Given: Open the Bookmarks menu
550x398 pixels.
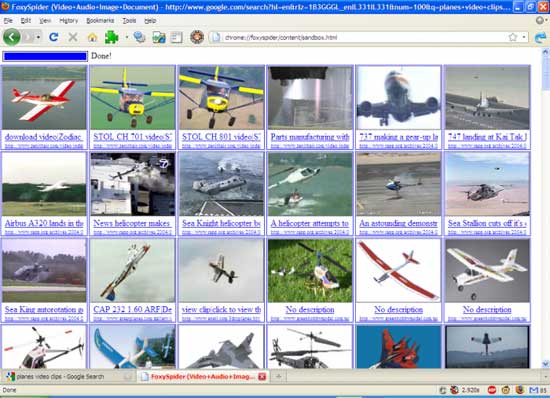Looking at the screenshot, I should [x=100, y=21].
